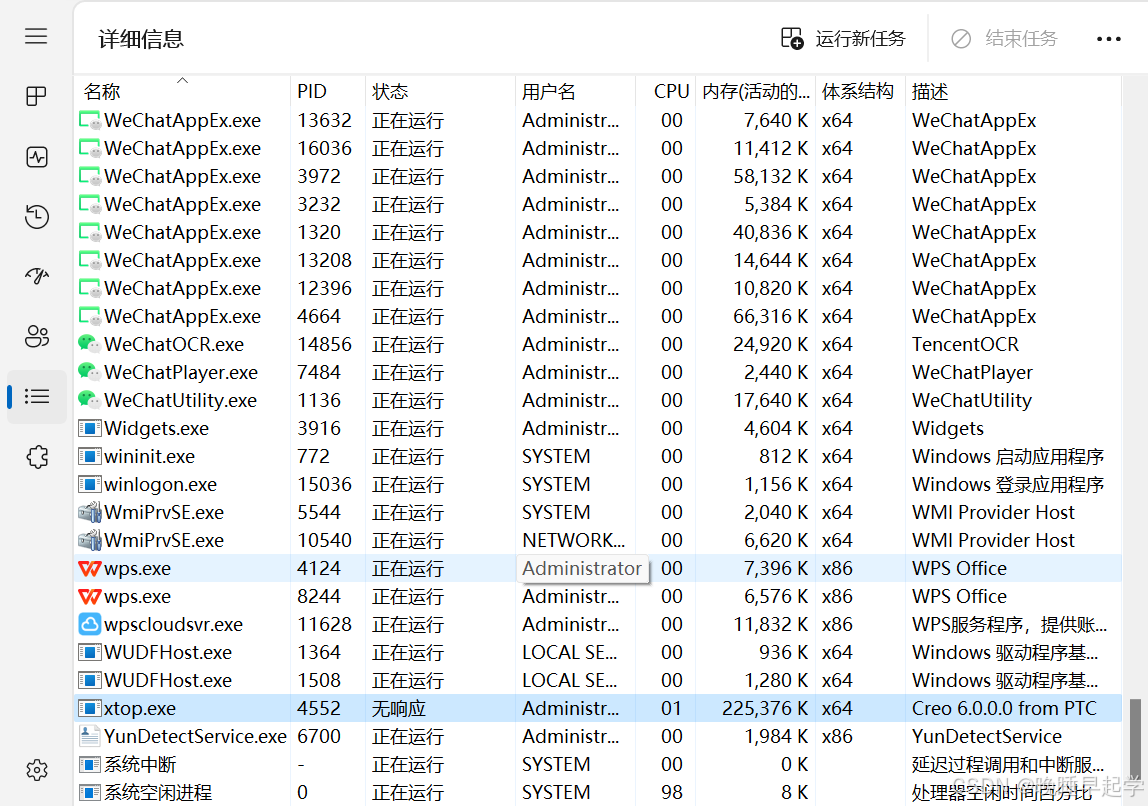Click the 无响应 status of xtop.exe

(399, 709)
